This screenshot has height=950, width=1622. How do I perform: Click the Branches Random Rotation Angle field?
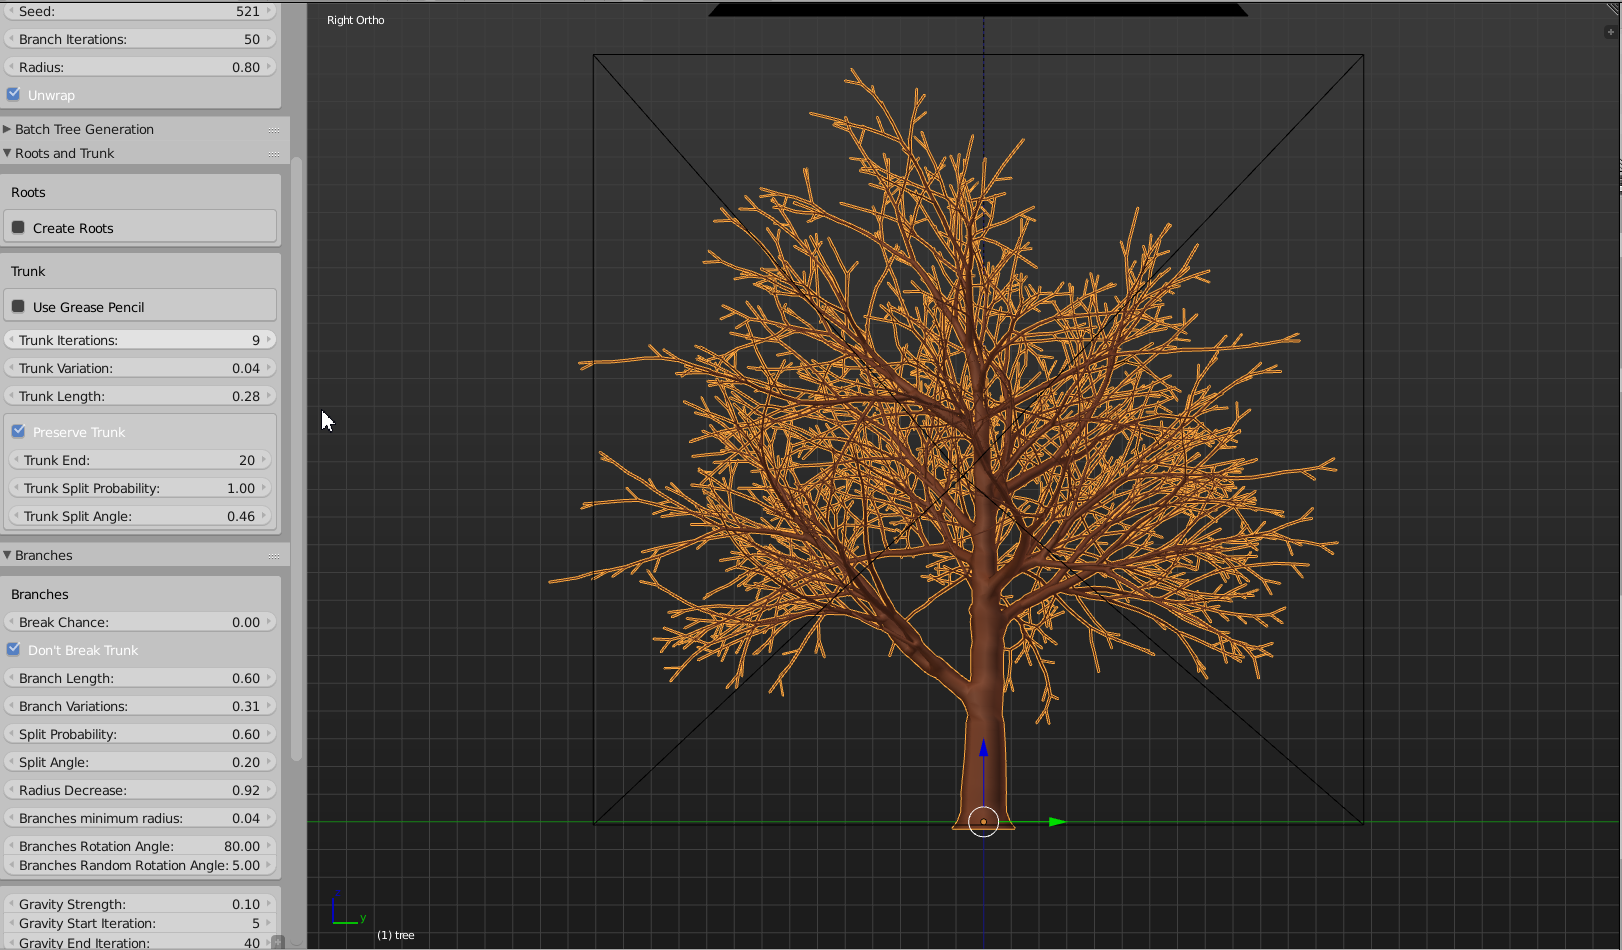[140, 866]
